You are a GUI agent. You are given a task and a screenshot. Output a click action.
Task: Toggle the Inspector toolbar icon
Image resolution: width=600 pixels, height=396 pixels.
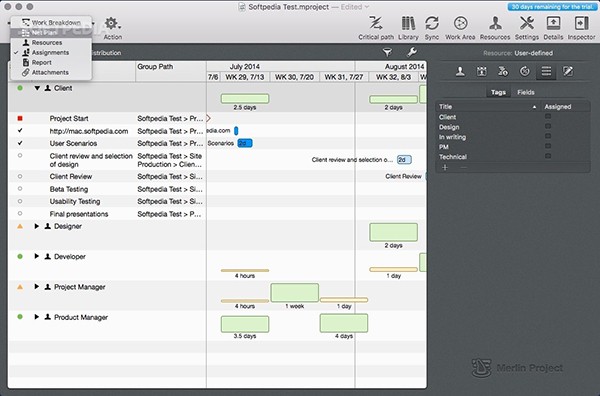[x=581, y=23]
